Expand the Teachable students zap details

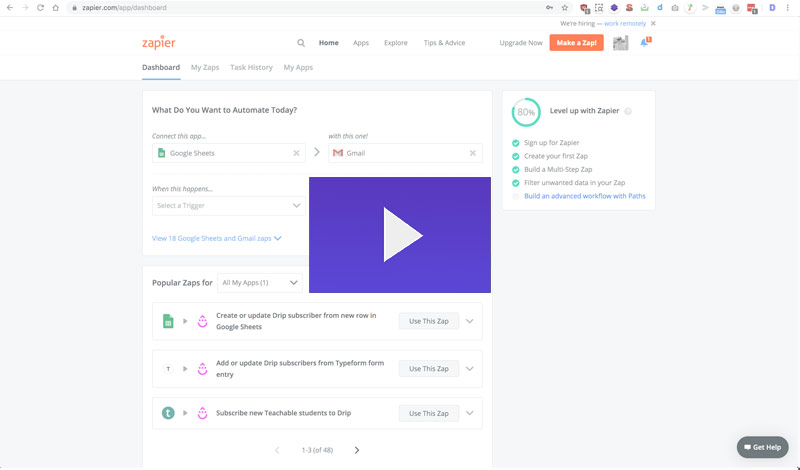tap(470, 413)
